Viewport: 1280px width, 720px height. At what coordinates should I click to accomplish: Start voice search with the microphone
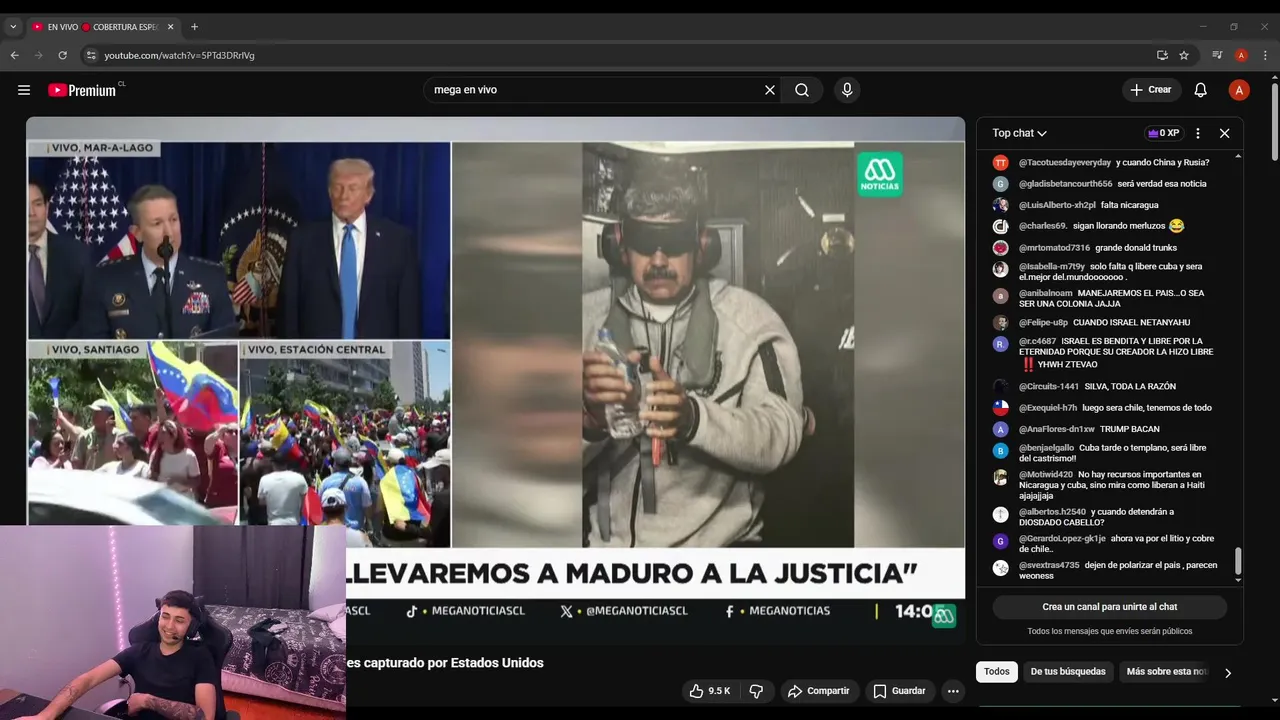[847, 90]
